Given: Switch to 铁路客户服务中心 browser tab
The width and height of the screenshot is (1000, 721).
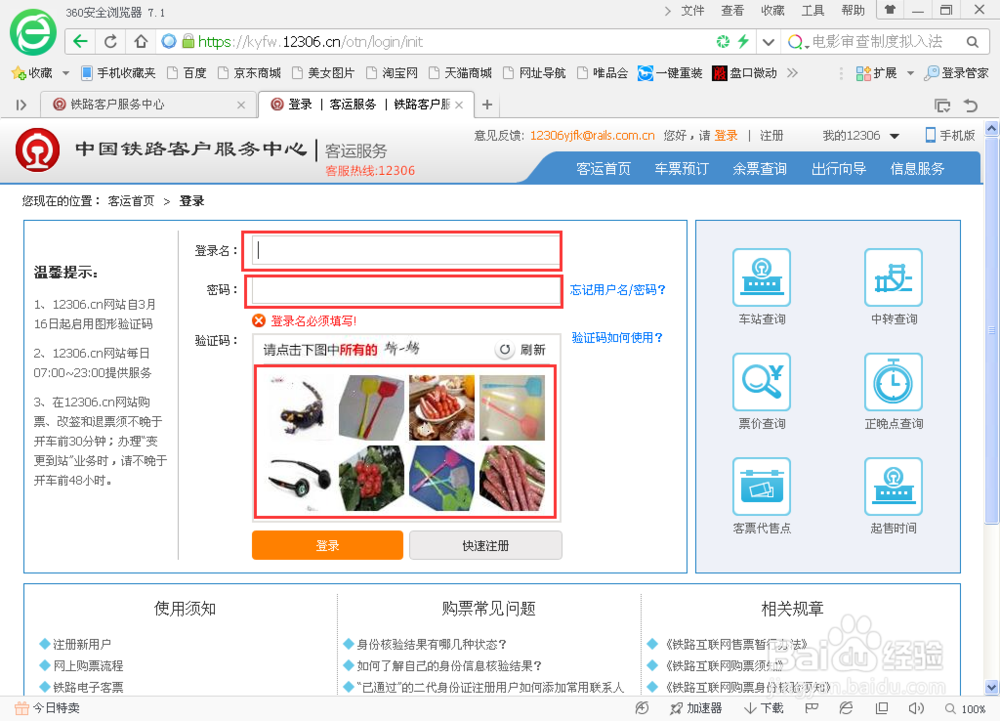Looking at the screenshot, I should click(x=145, y=103).
